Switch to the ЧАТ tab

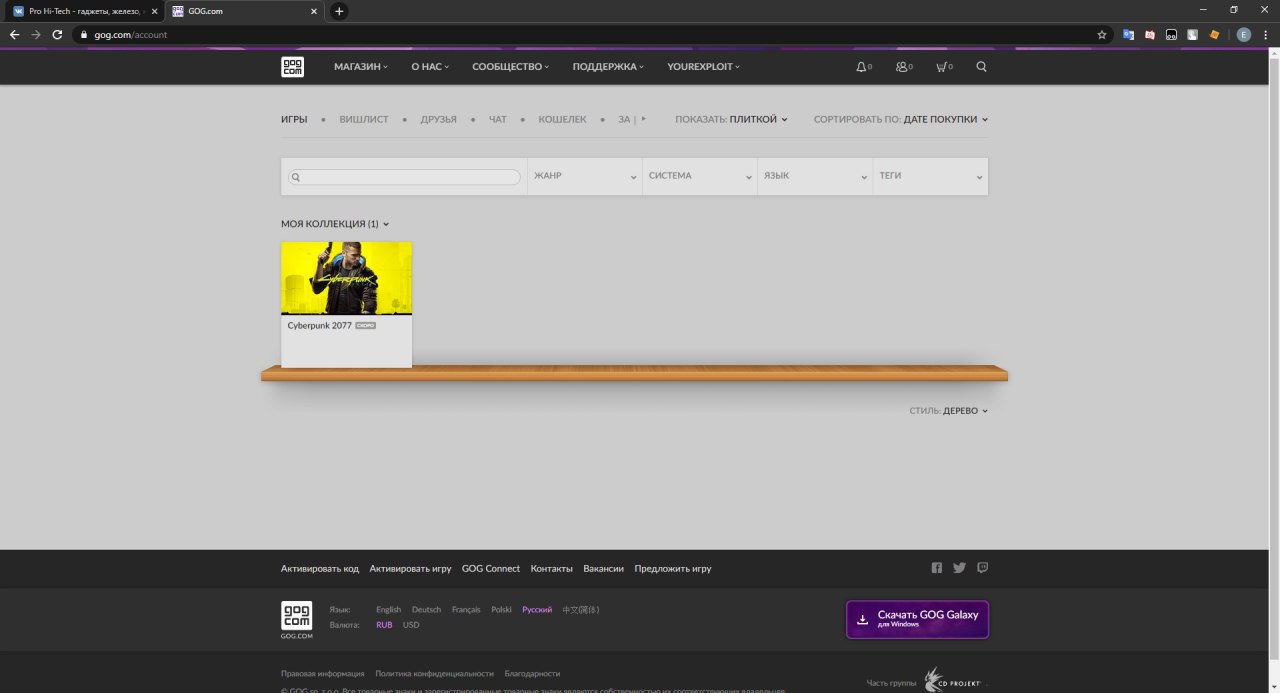point(498,119)
